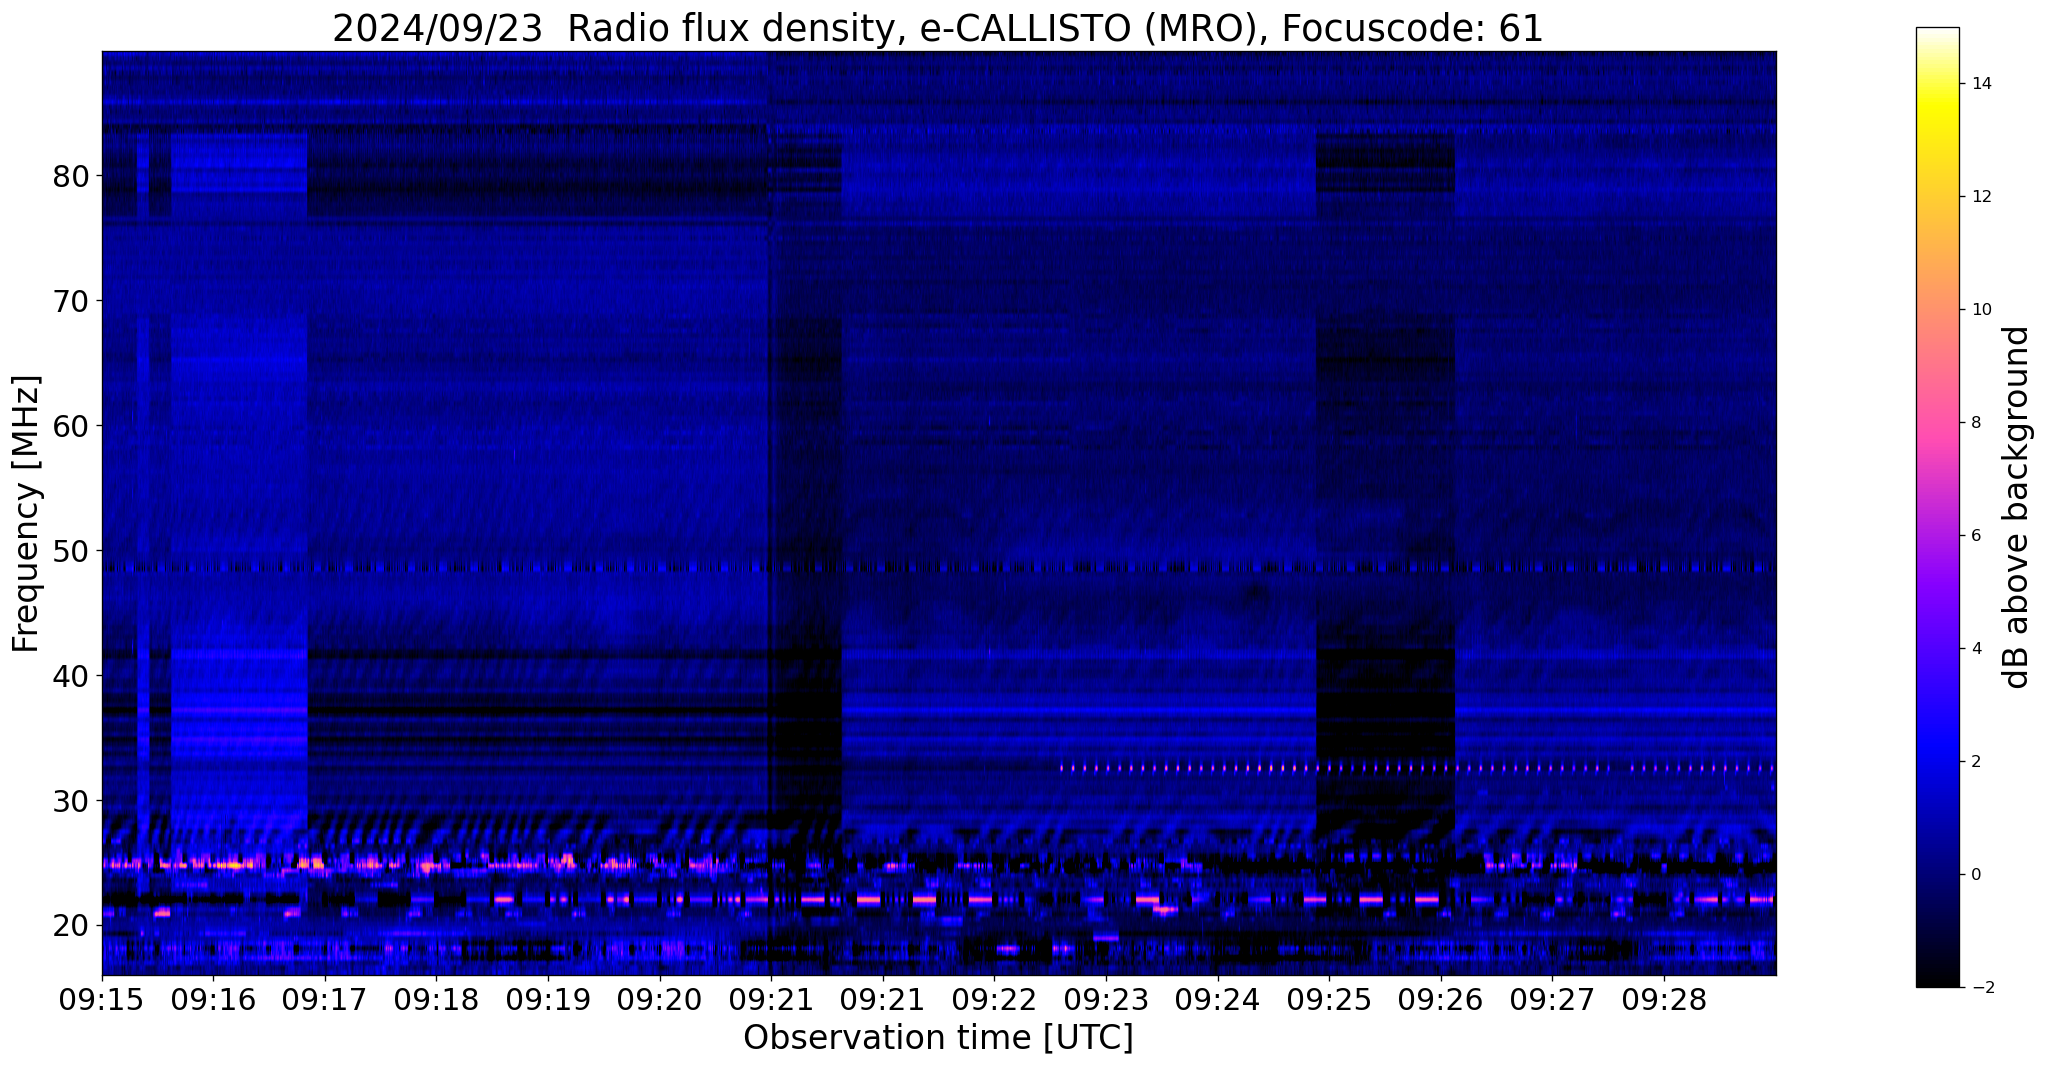Click the 'dB above background' colorbar label

coord(2017,507)
